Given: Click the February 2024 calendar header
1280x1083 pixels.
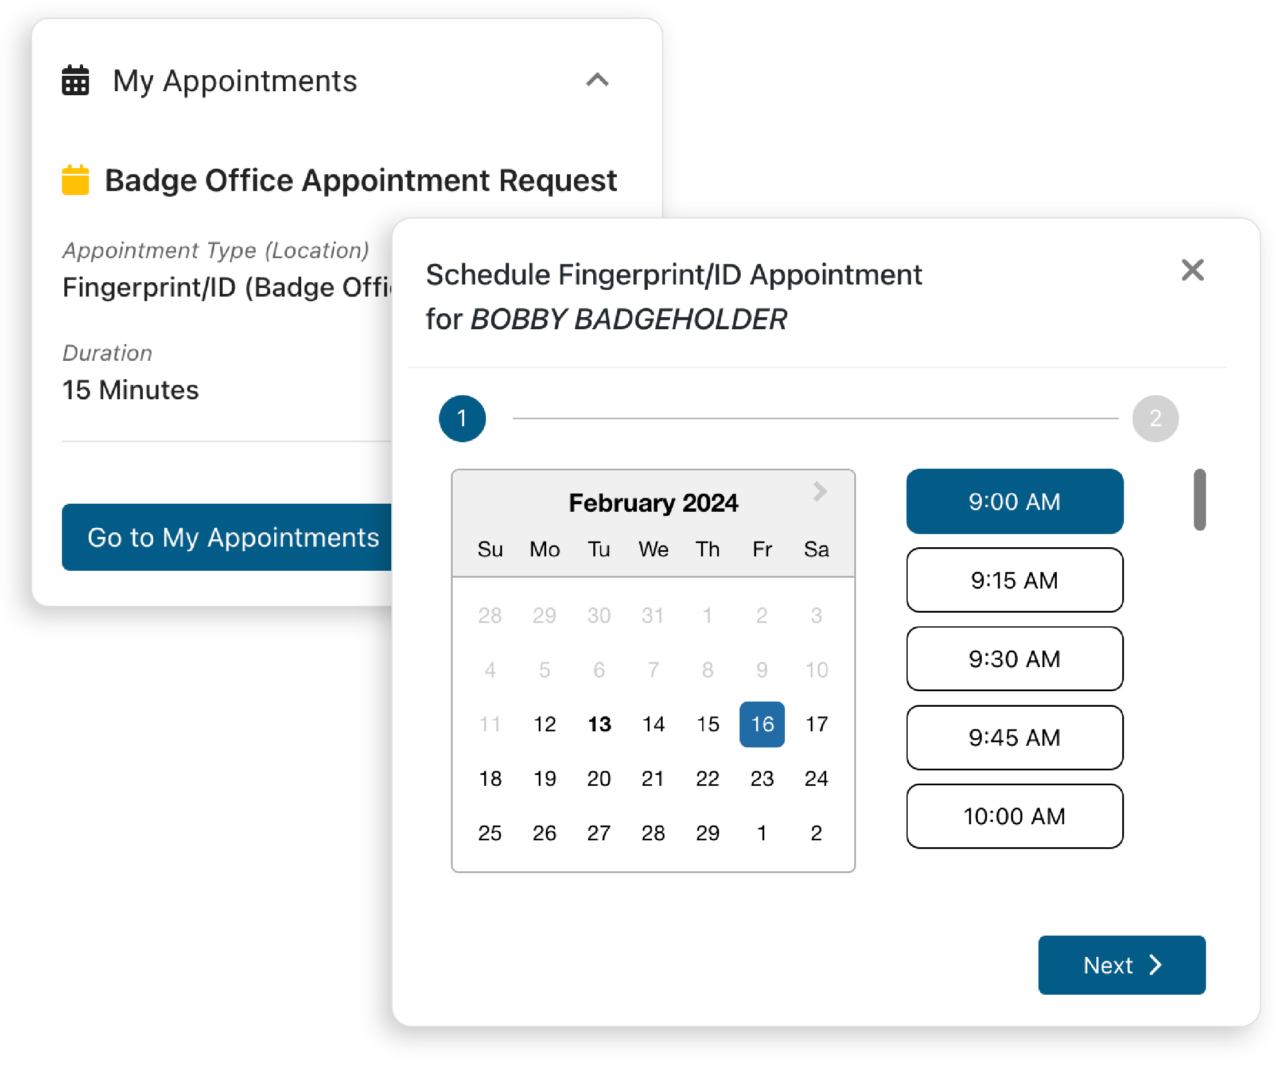Looking at the screenshot, I should [x=653, y=502].
